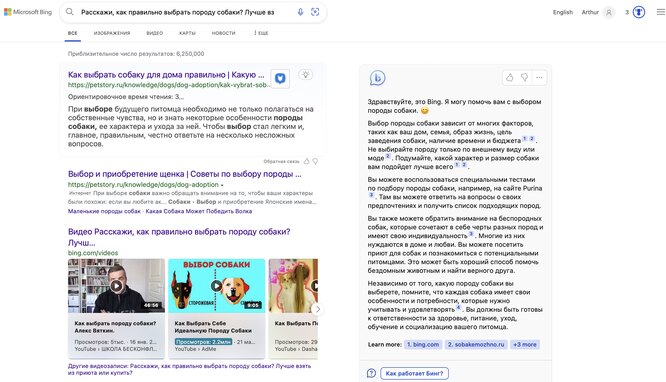
Task: Click the bing.com/videos source link
Action: point(93,253)
